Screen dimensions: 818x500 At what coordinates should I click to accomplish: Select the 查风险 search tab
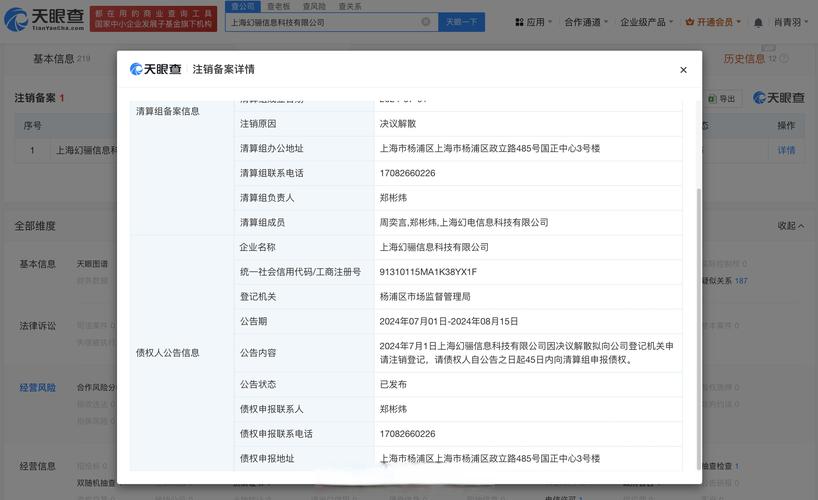point(314,7)
